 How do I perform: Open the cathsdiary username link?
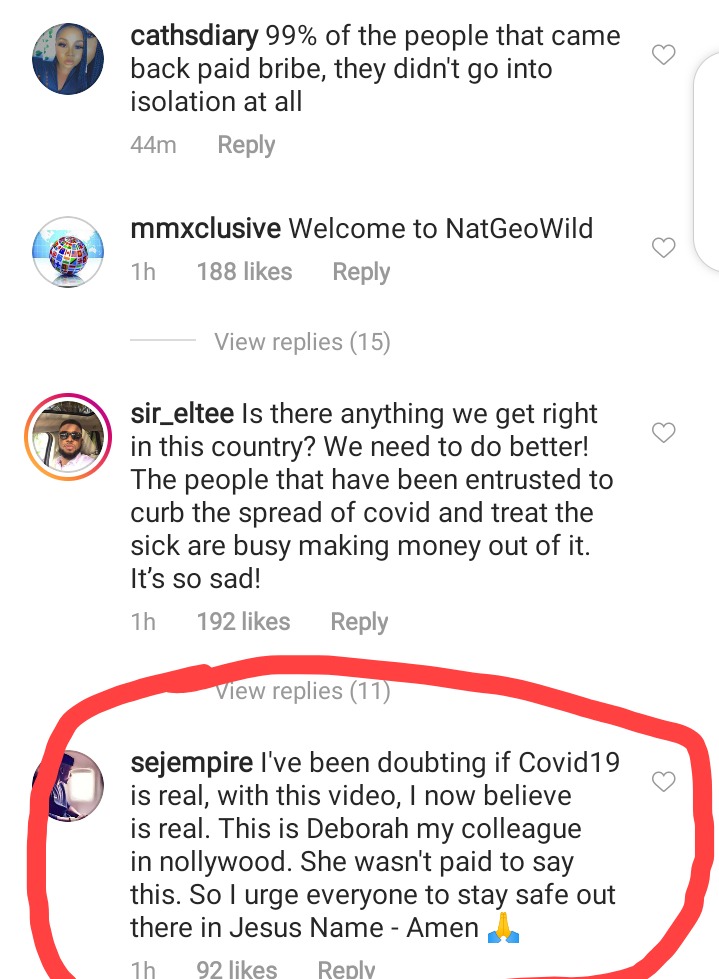tap(194, 36)
